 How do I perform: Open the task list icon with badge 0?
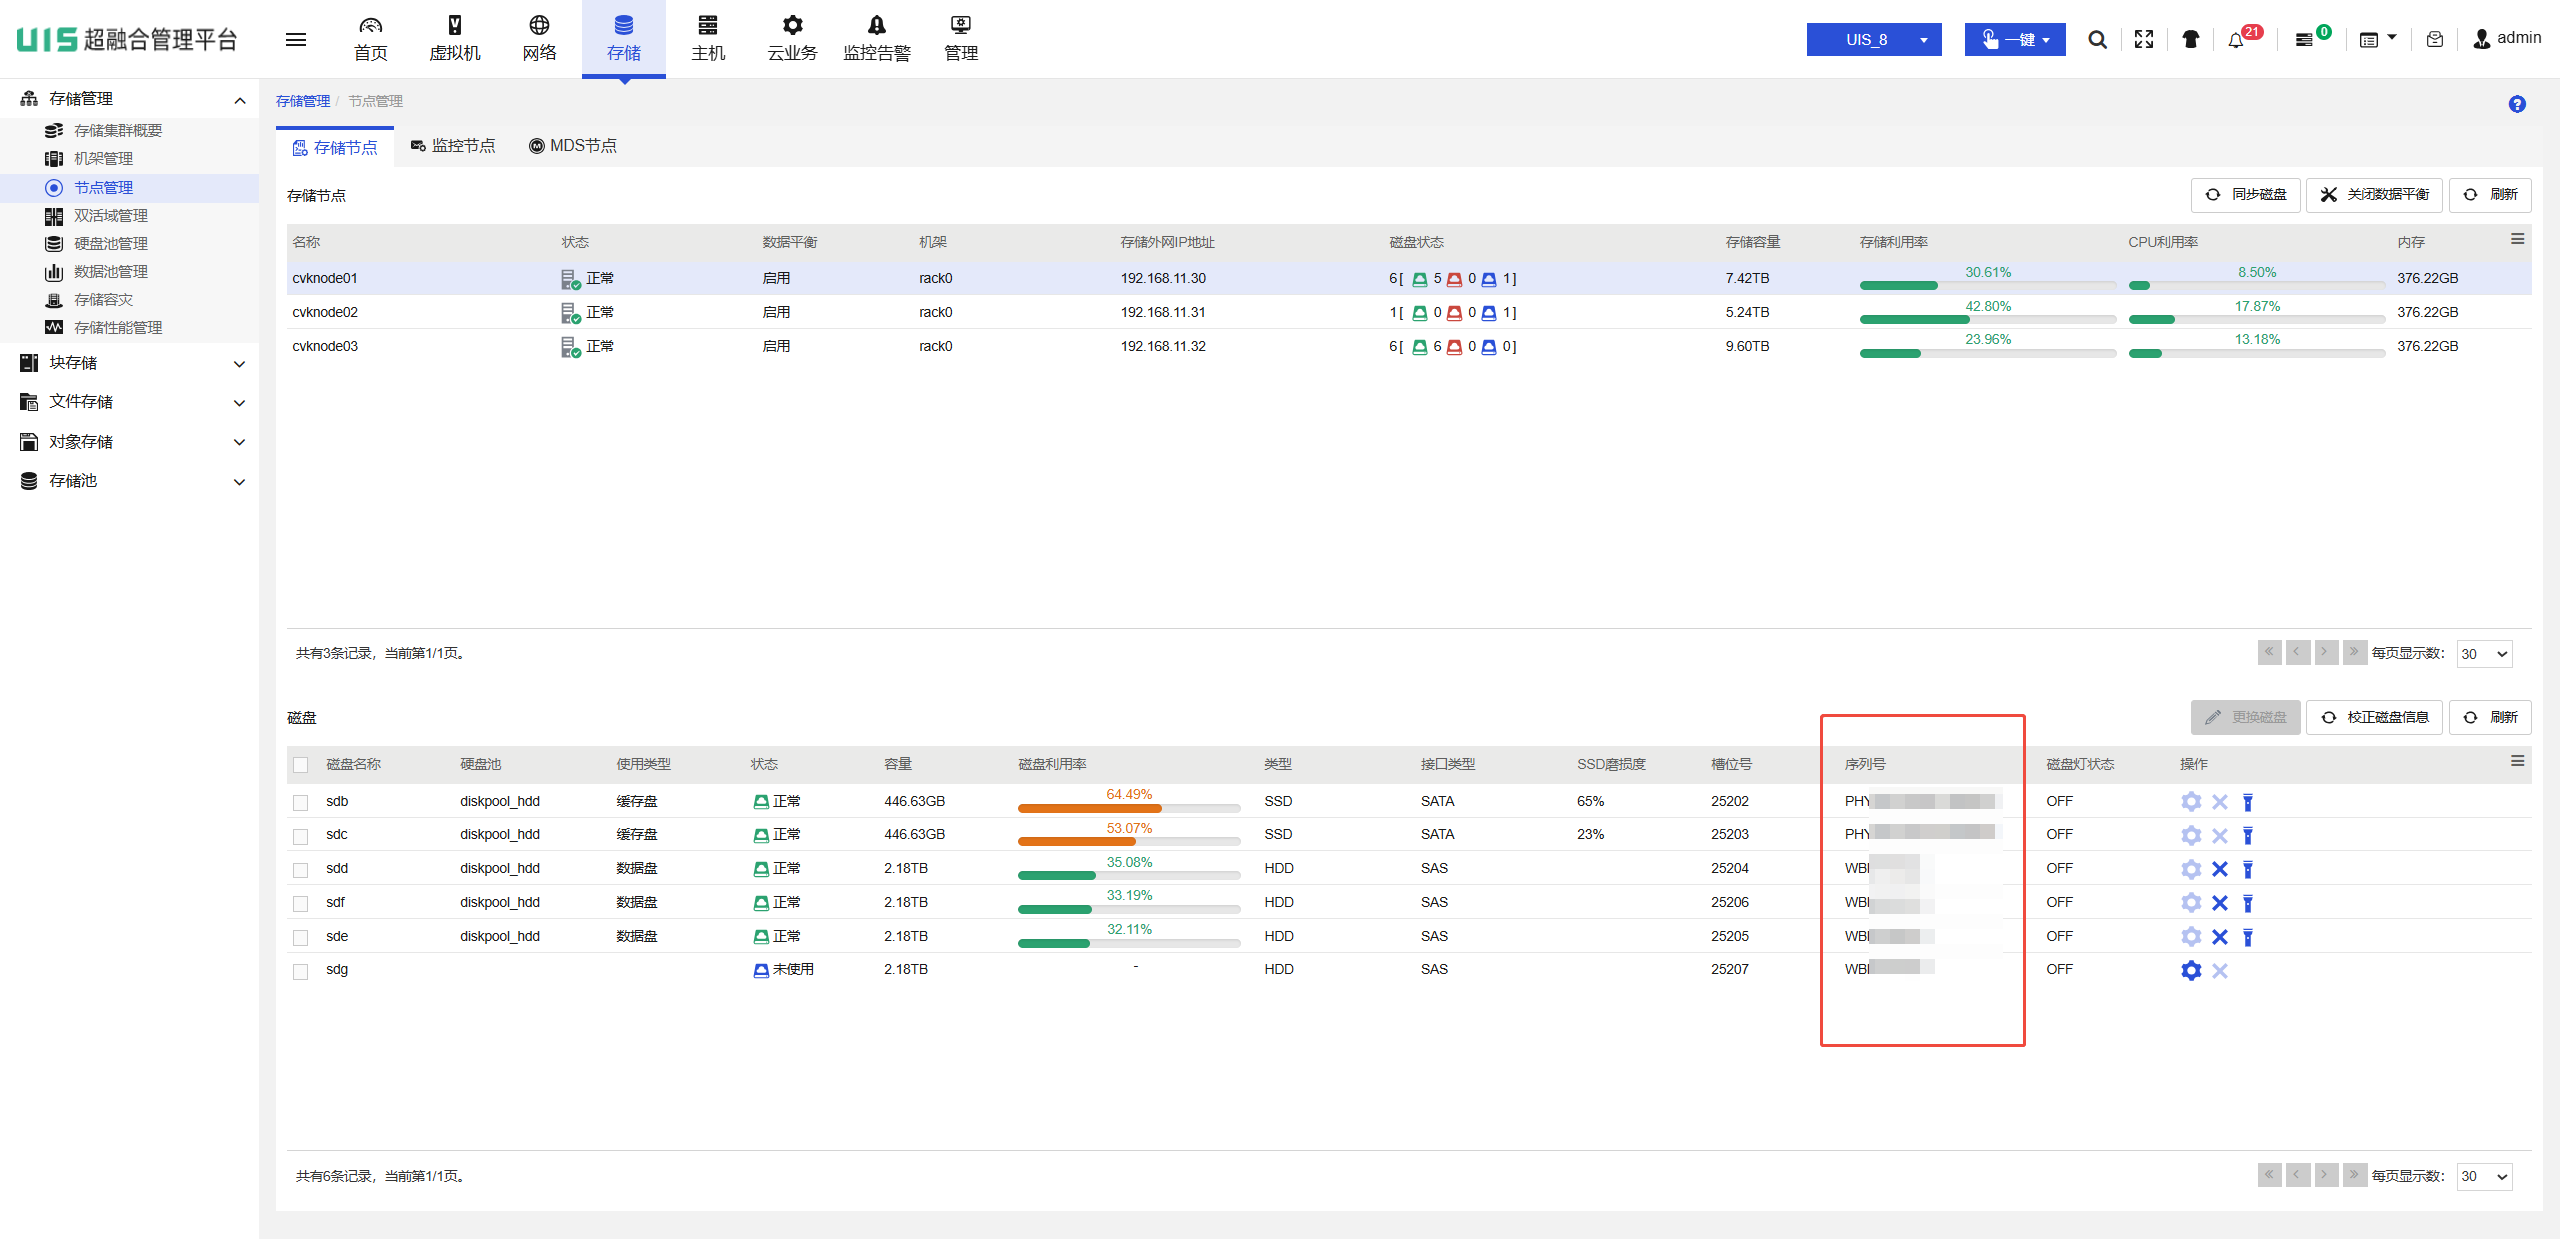click(x=2304, y=40)
